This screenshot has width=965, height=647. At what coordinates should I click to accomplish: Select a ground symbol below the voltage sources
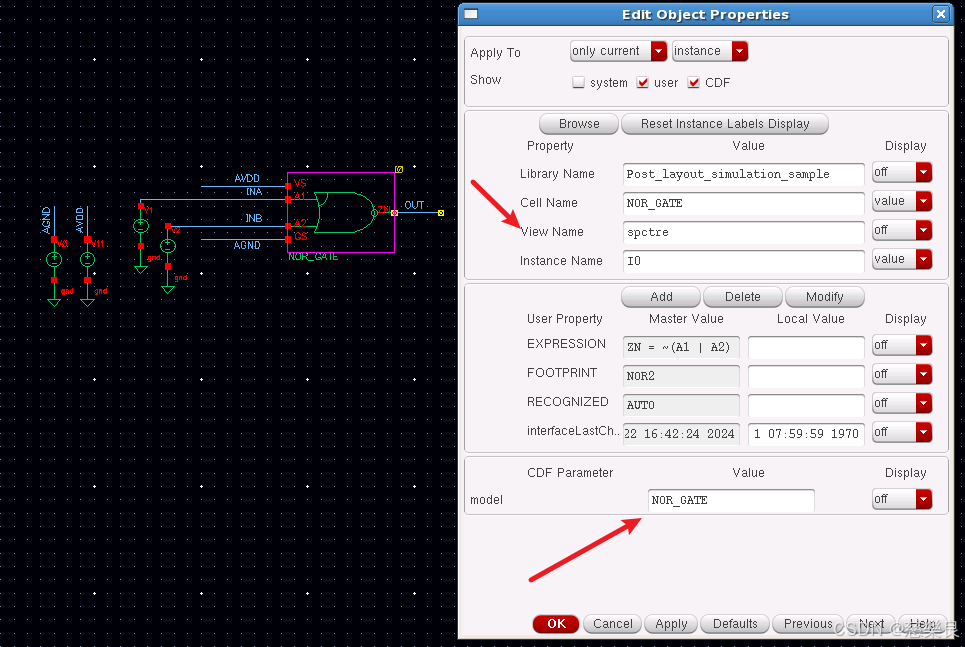[54, 300]
